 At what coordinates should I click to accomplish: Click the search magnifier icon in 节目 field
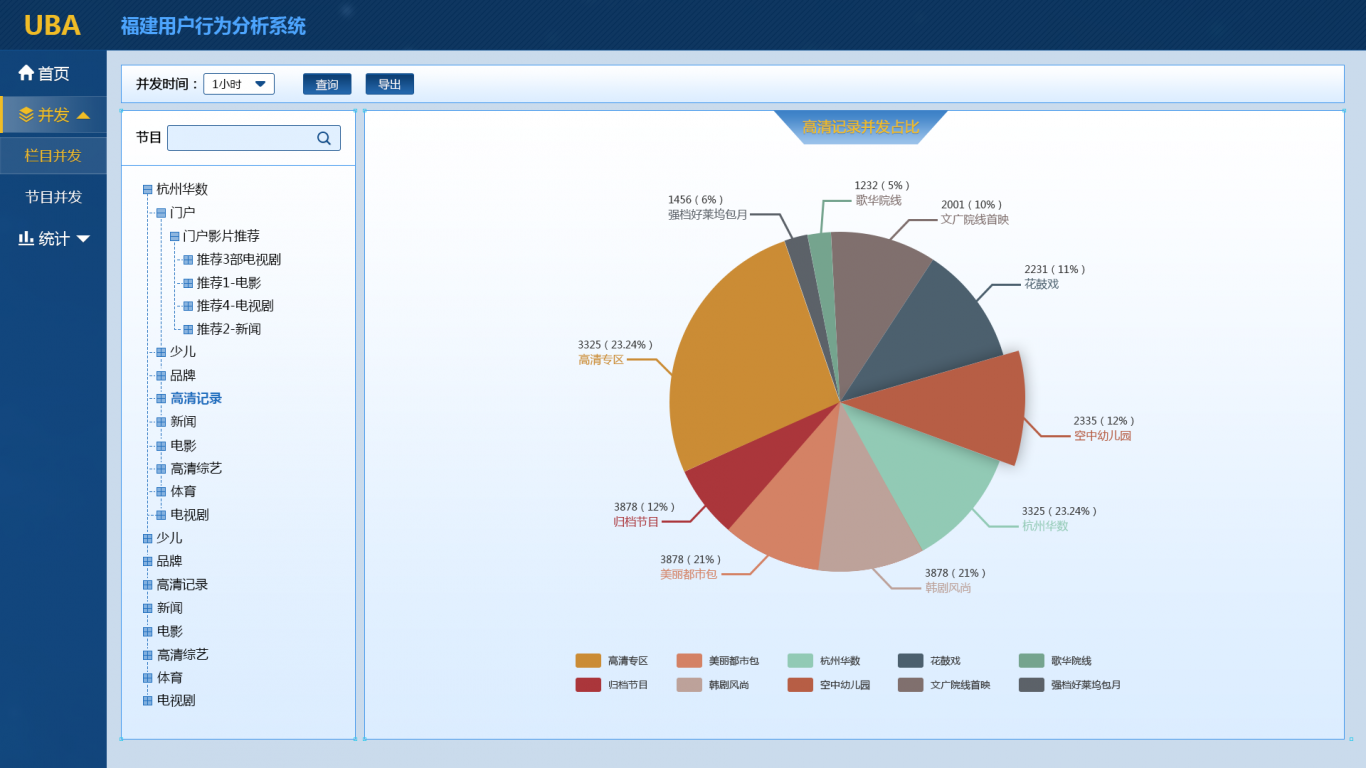click(324, 138)
